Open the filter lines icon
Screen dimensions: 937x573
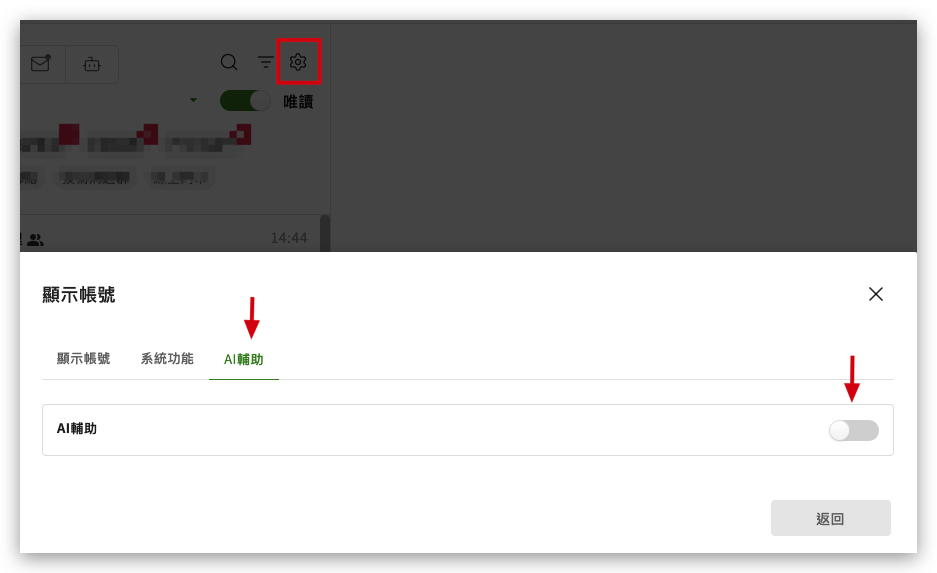pyautogui.click(x=265, y=62)
